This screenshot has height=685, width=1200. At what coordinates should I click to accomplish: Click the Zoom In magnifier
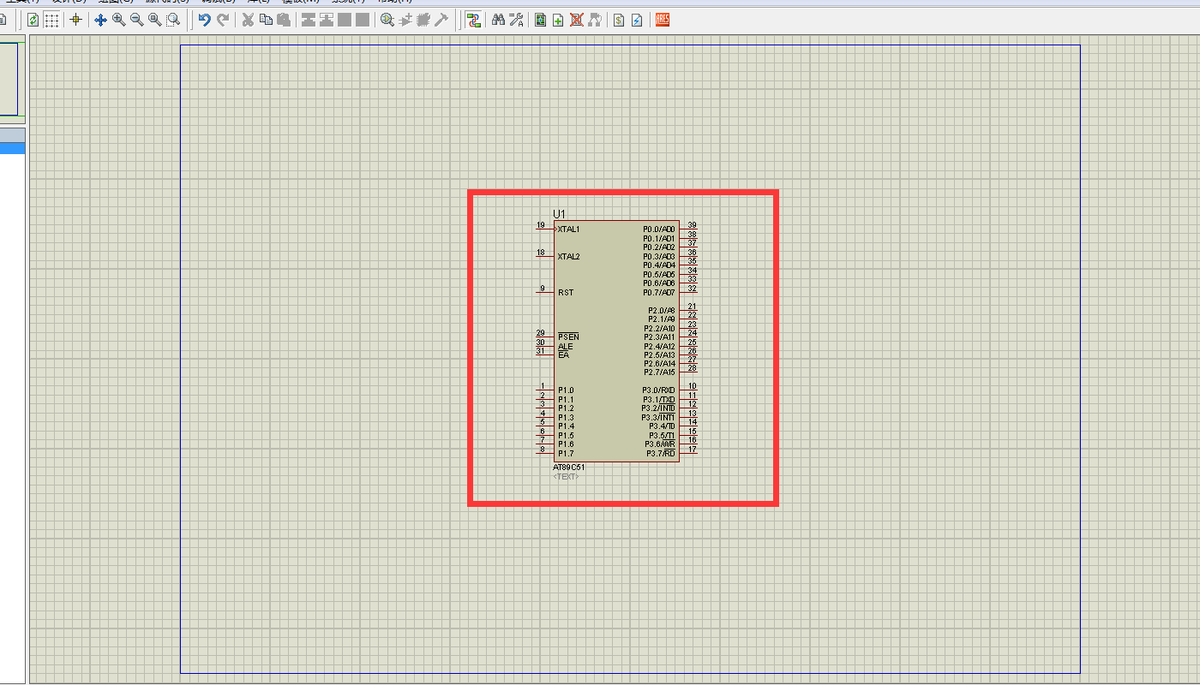118,19
